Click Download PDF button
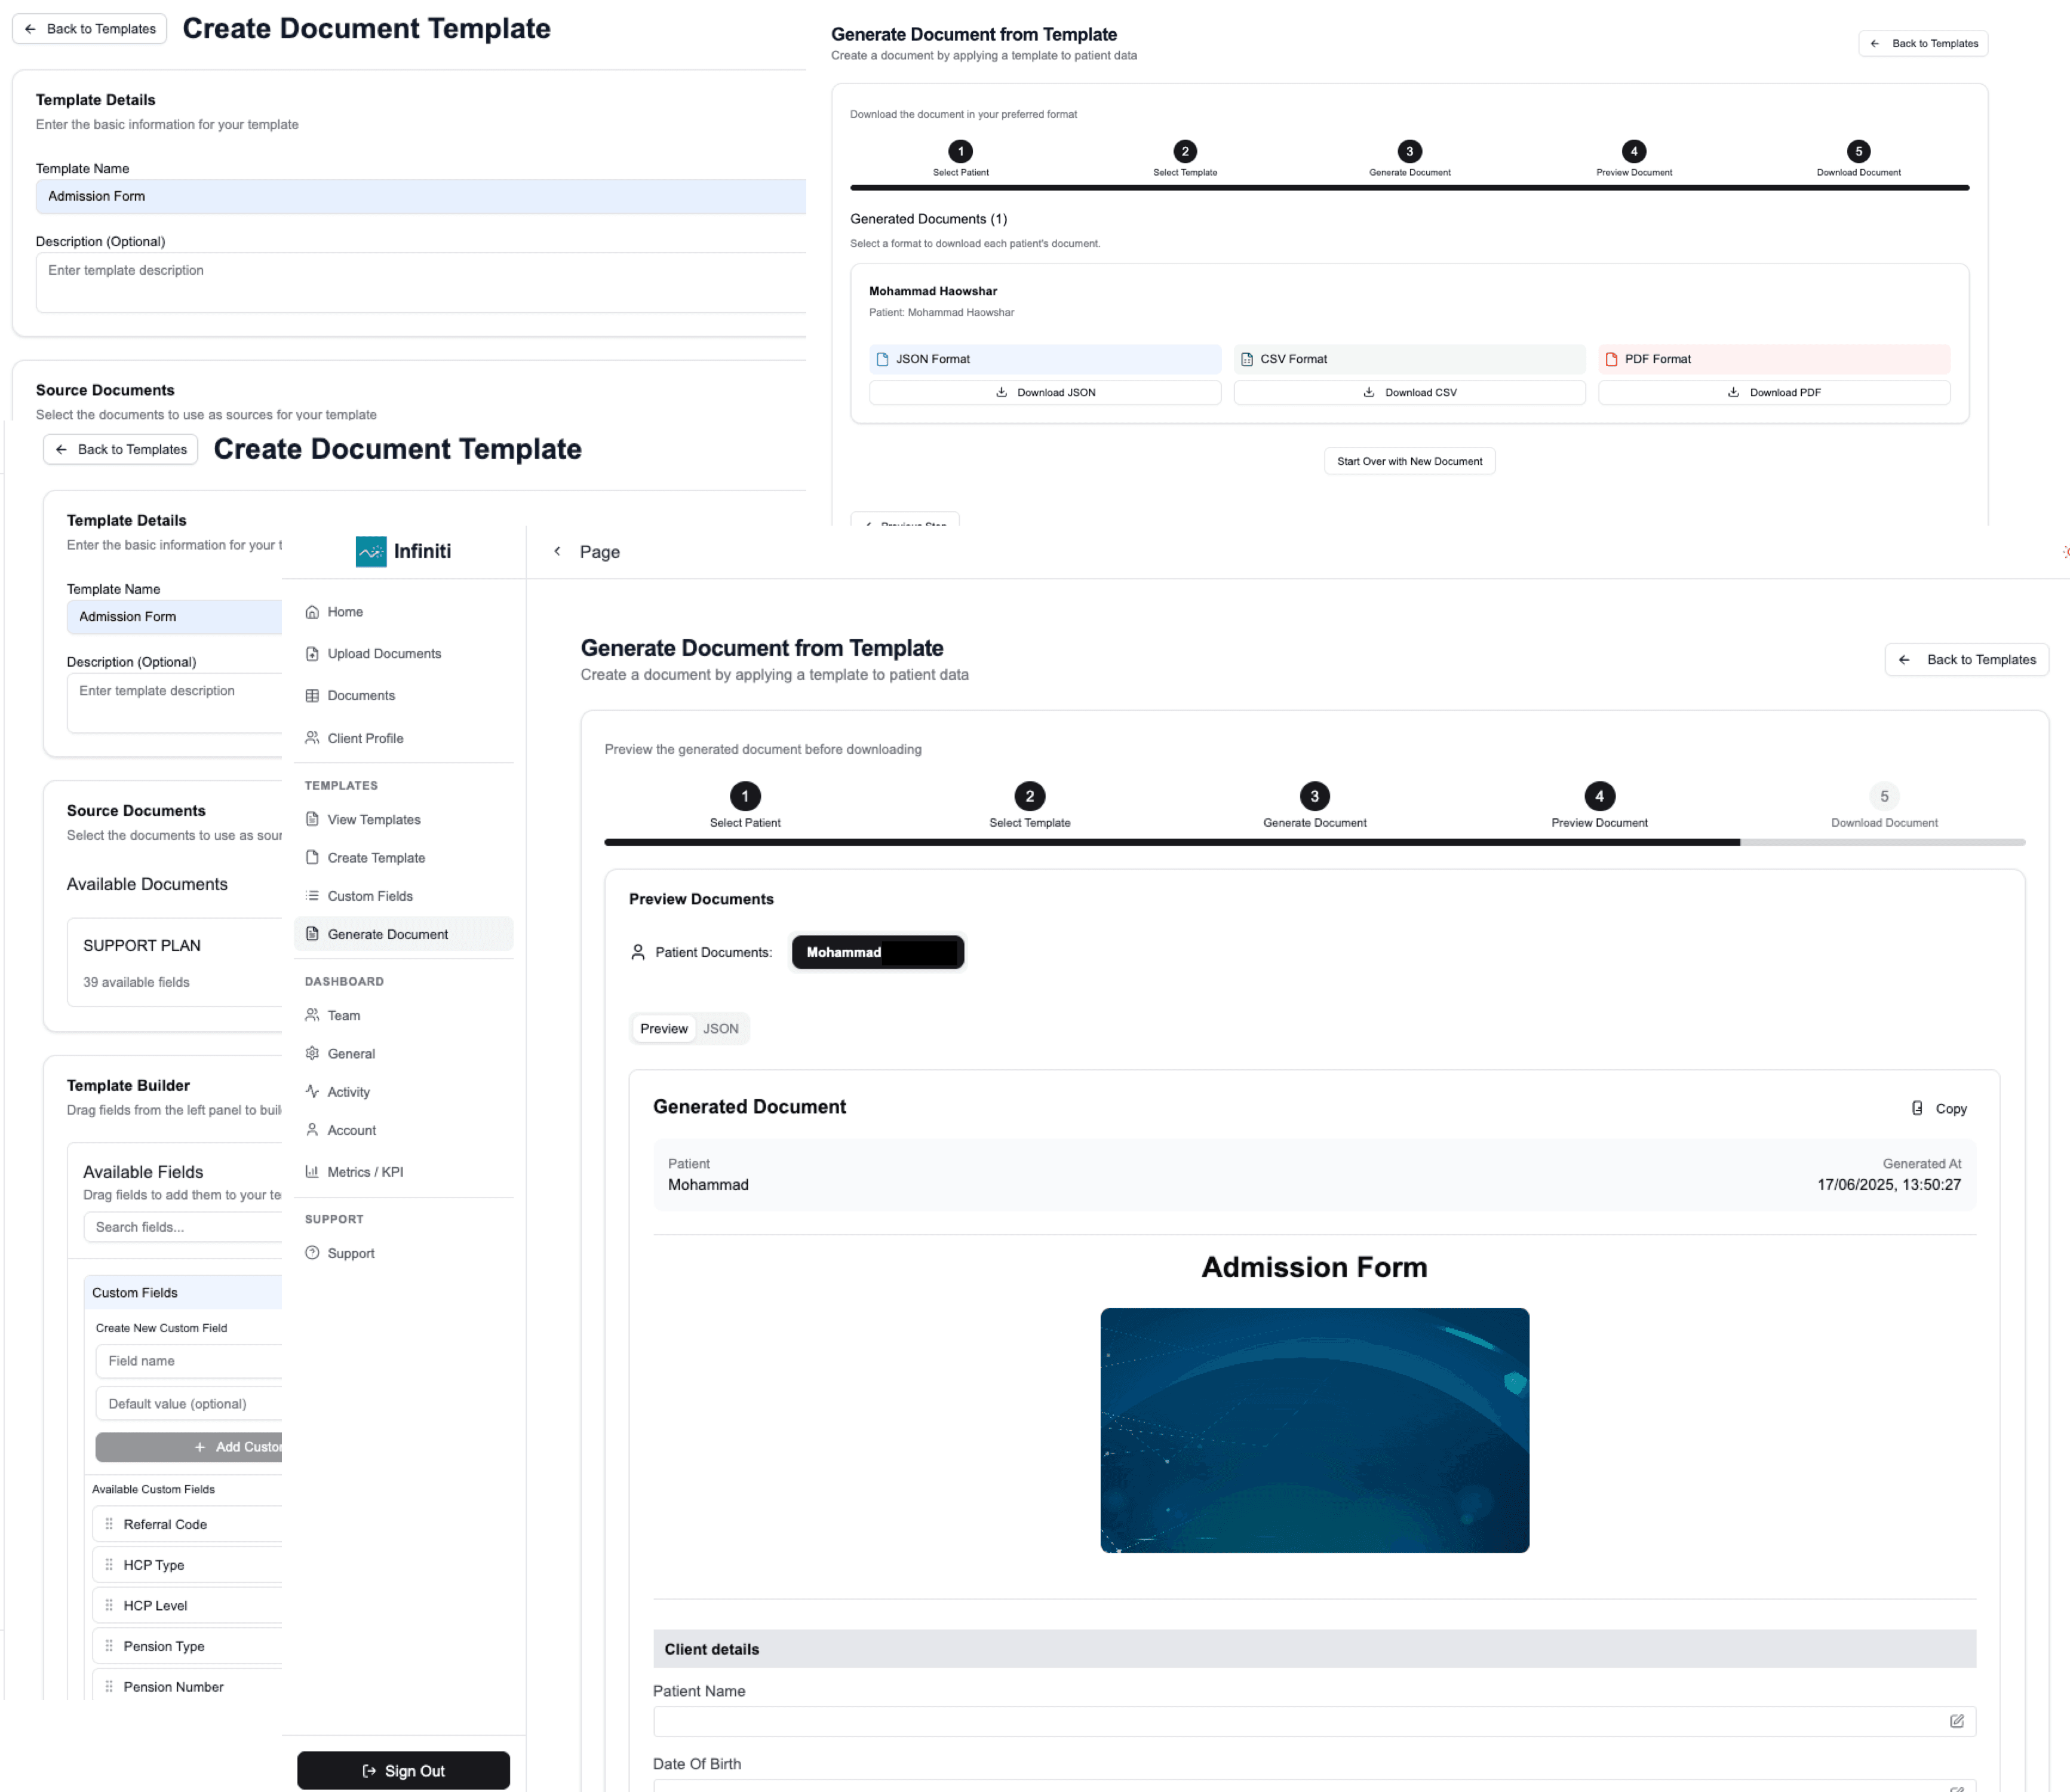This screenshot has width=2070, height=1792. 1773,392
